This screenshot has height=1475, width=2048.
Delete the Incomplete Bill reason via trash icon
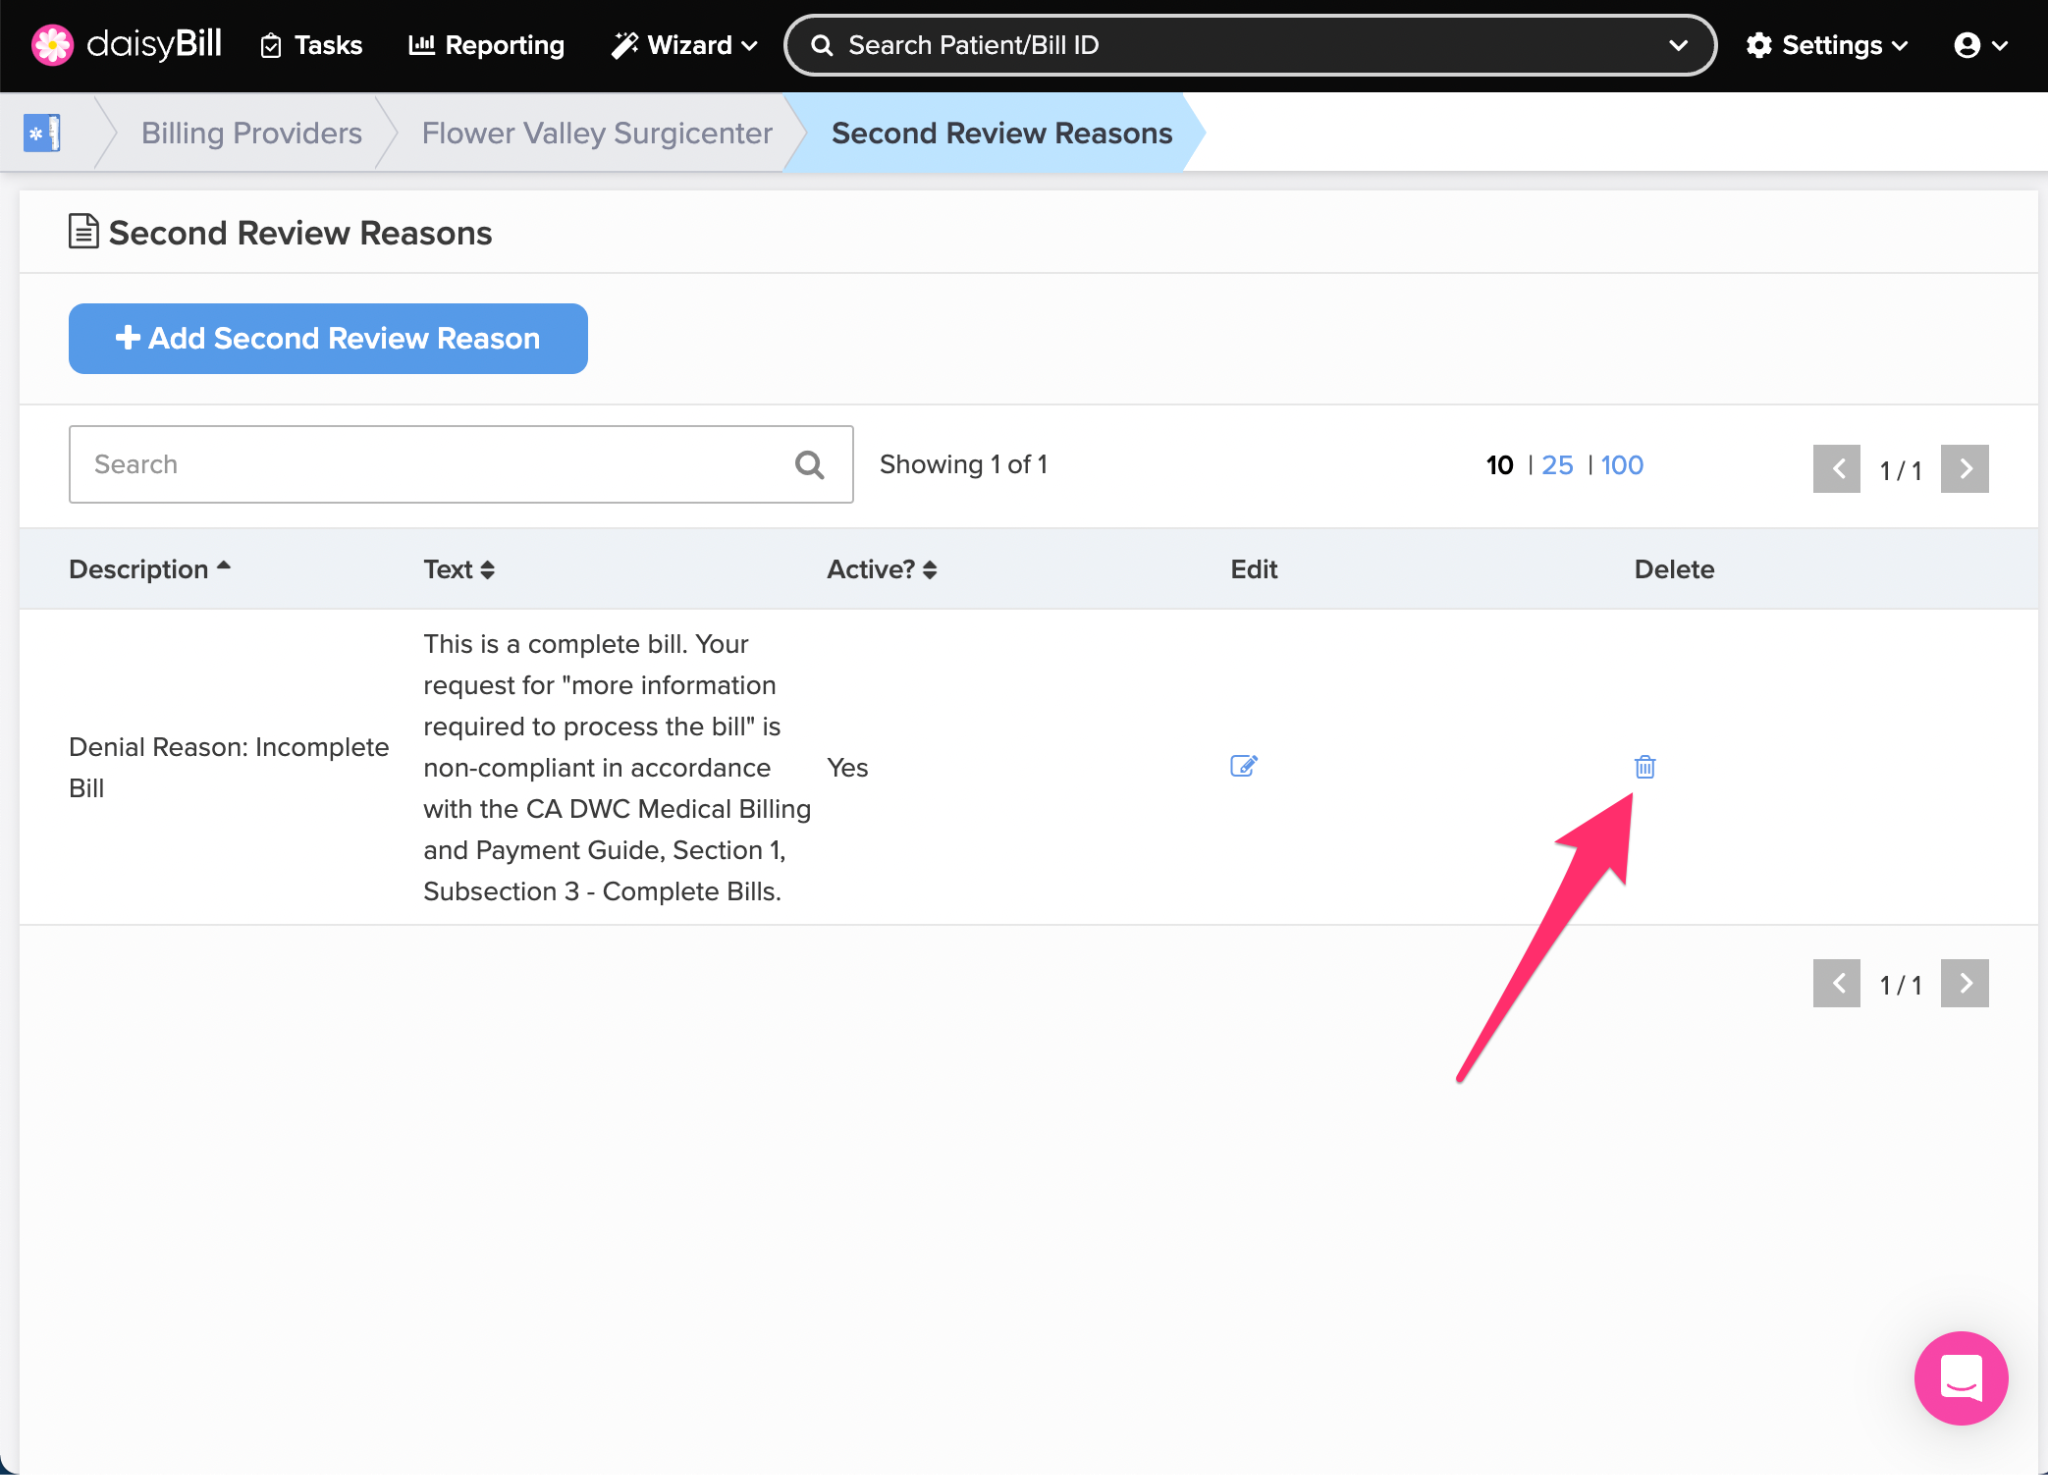[x=1644, y=767]
